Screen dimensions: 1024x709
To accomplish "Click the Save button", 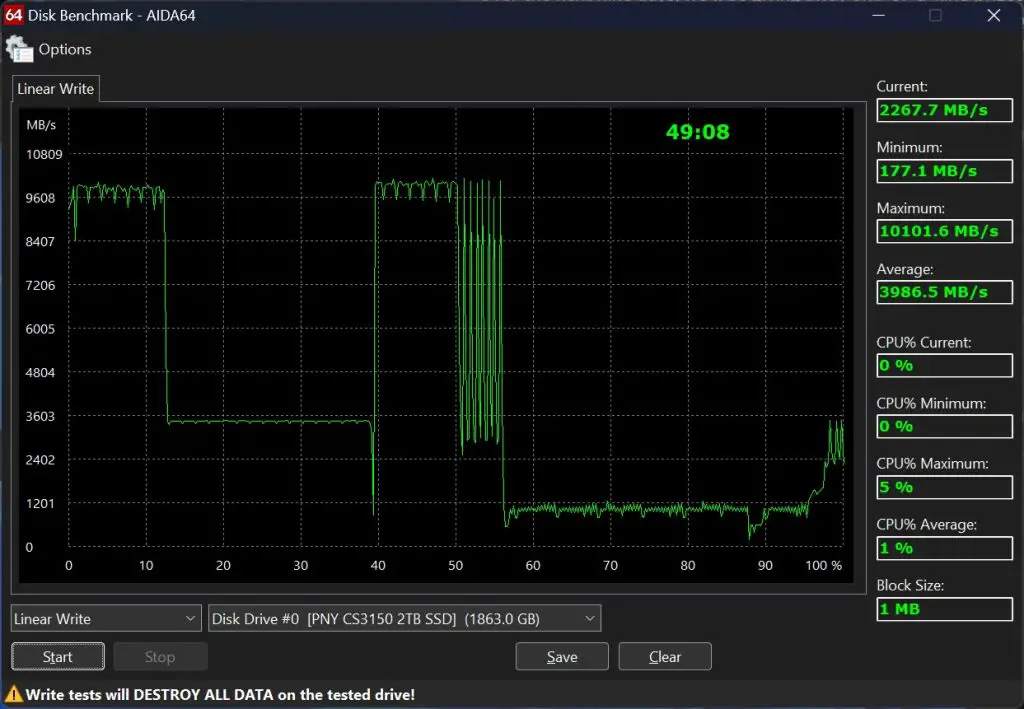I will point(562,657).
